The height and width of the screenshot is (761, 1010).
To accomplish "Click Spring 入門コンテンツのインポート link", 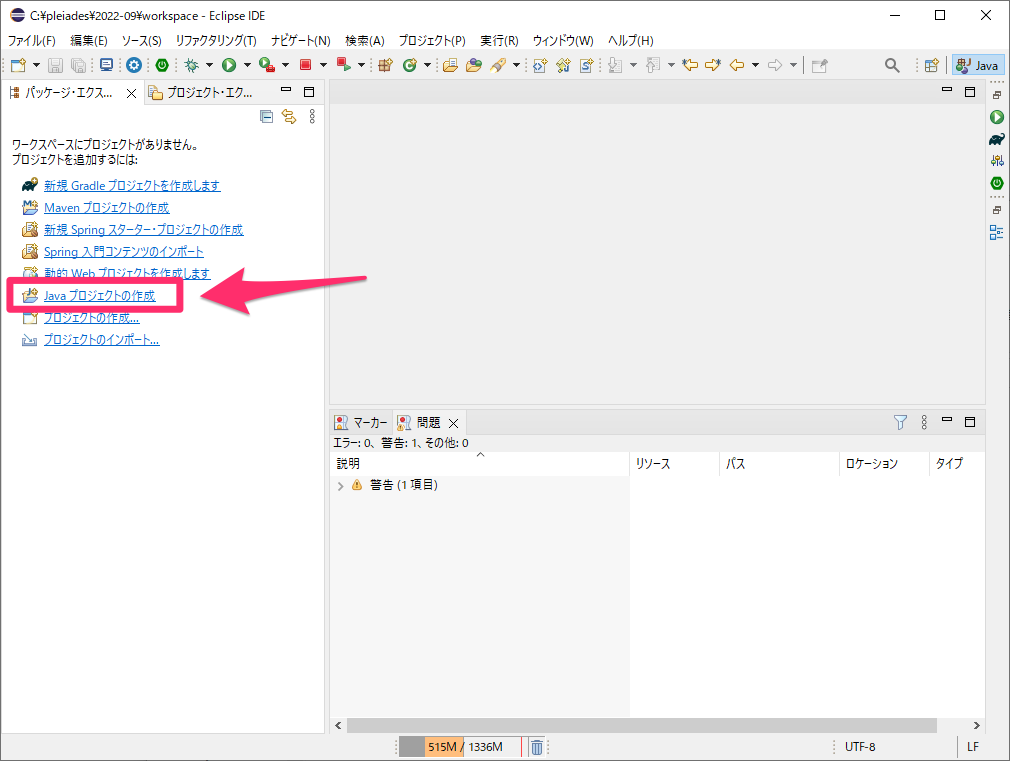I will click(x=124, y=251).
